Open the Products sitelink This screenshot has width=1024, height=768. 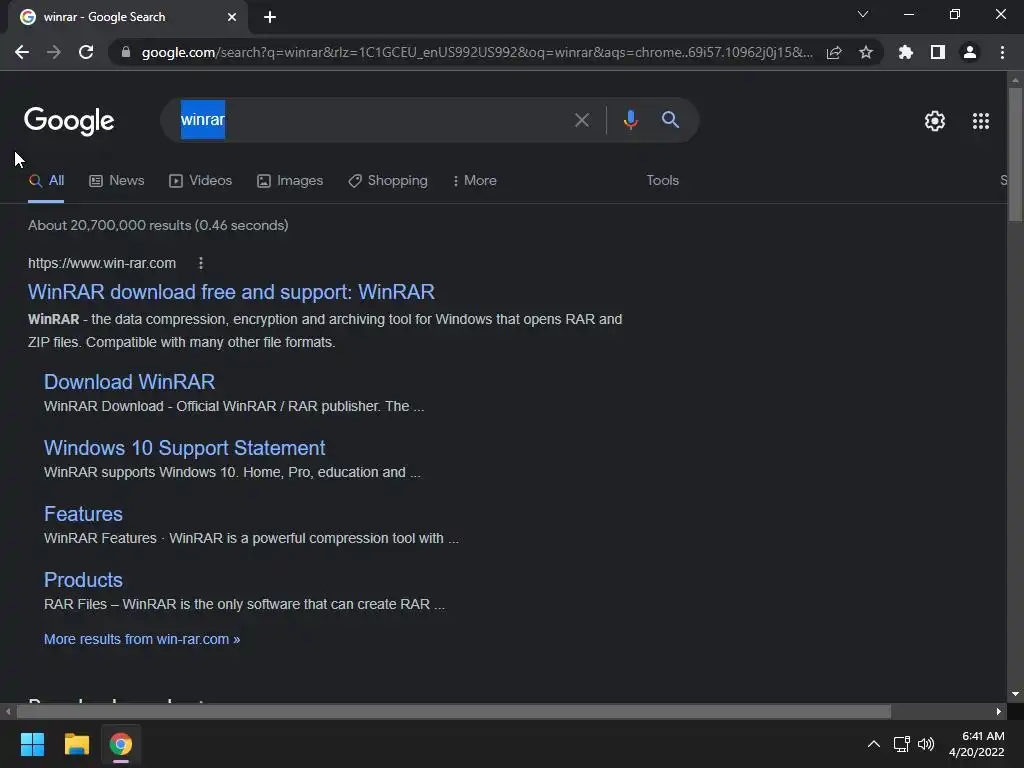(x=83, y=580)
